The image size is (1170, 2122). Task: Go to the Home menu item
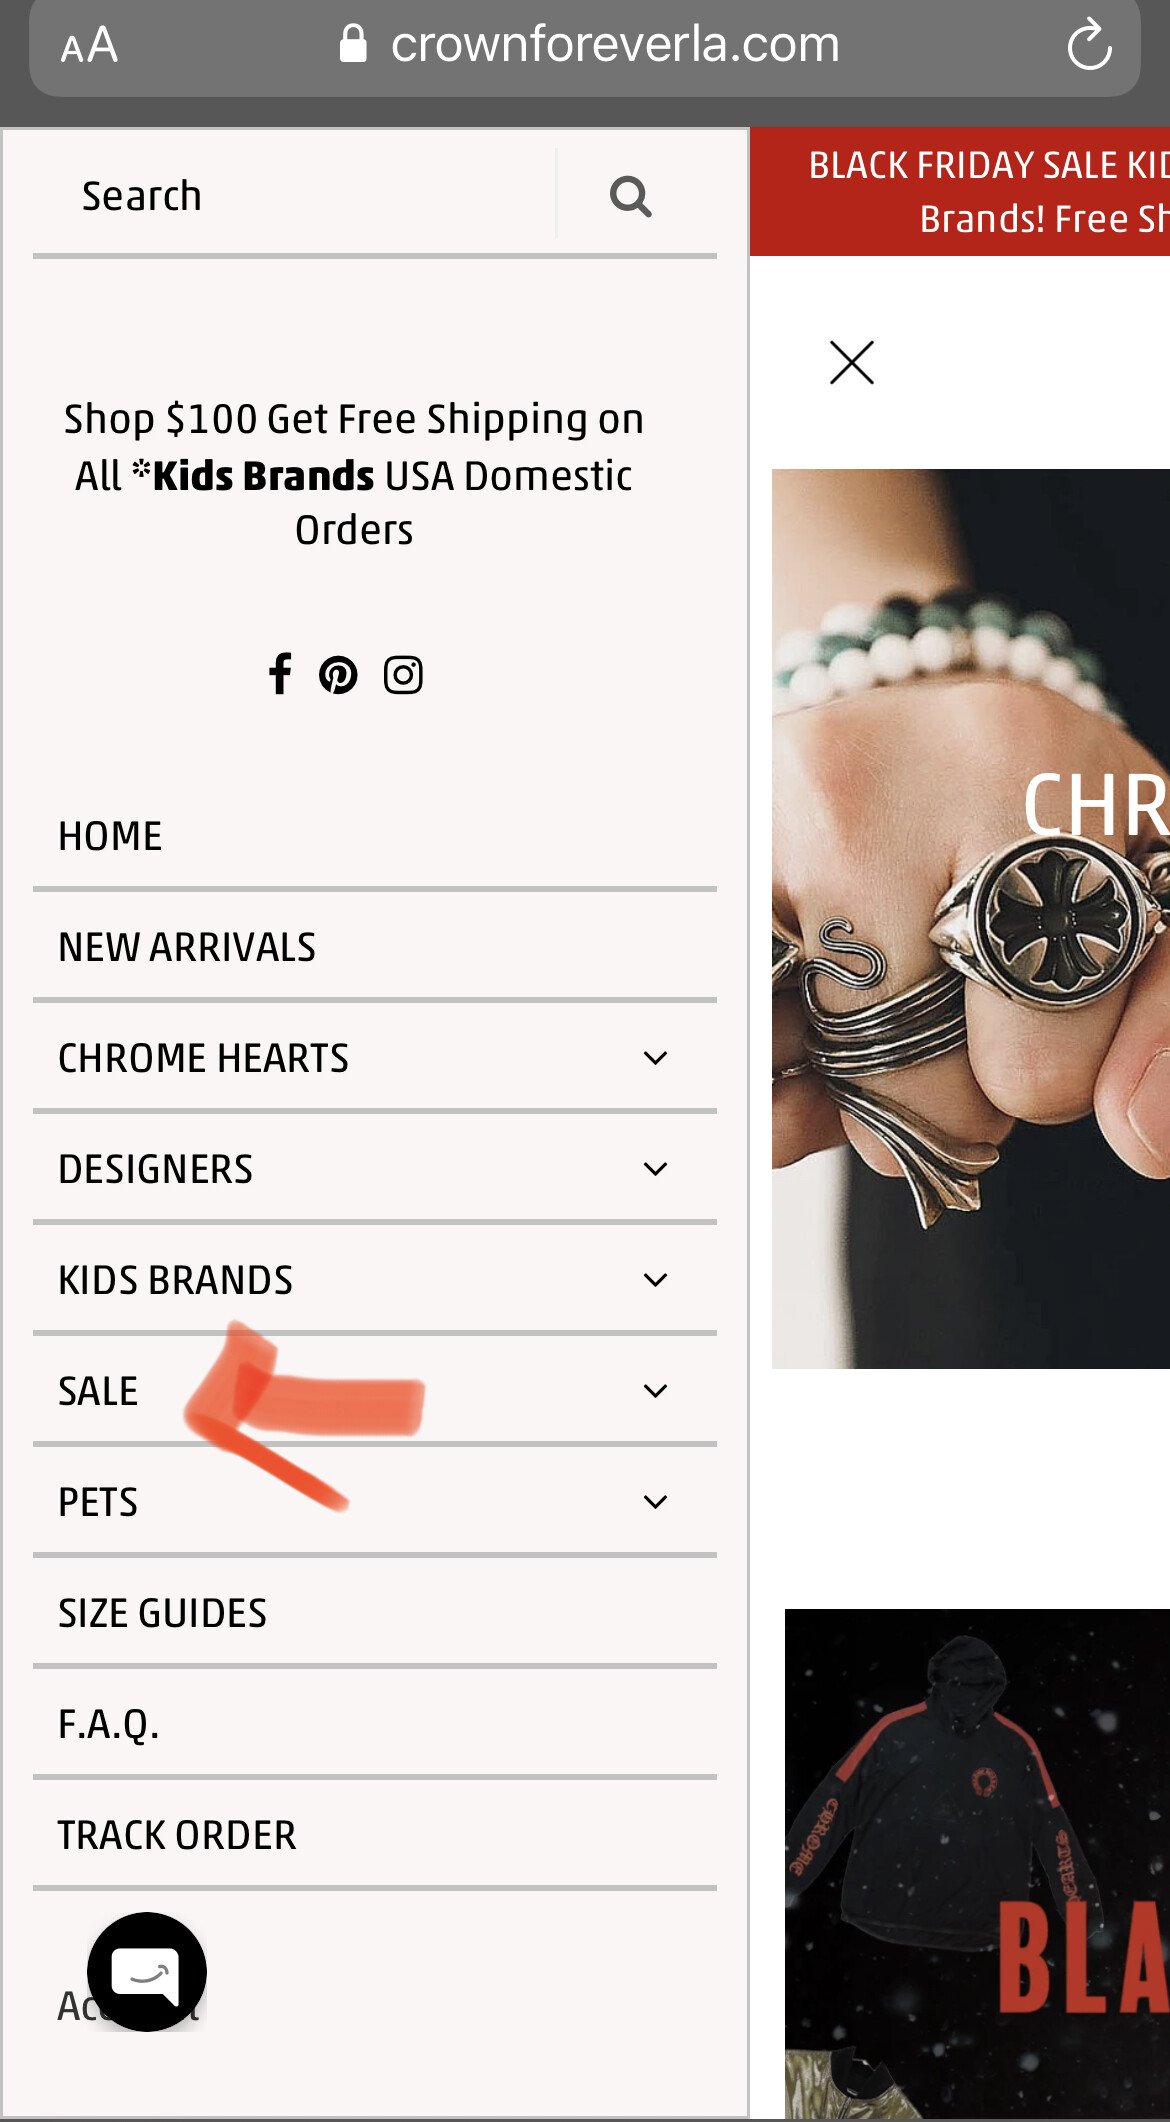click(x=375, y=836)
